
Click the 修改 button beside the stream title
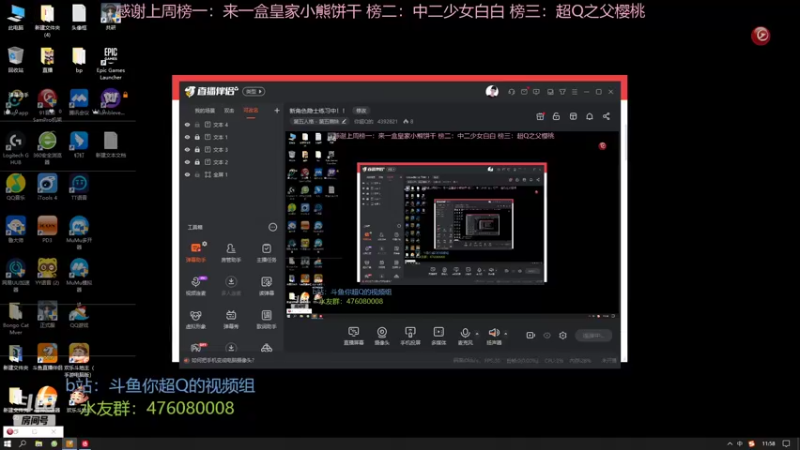click(361, 110)
